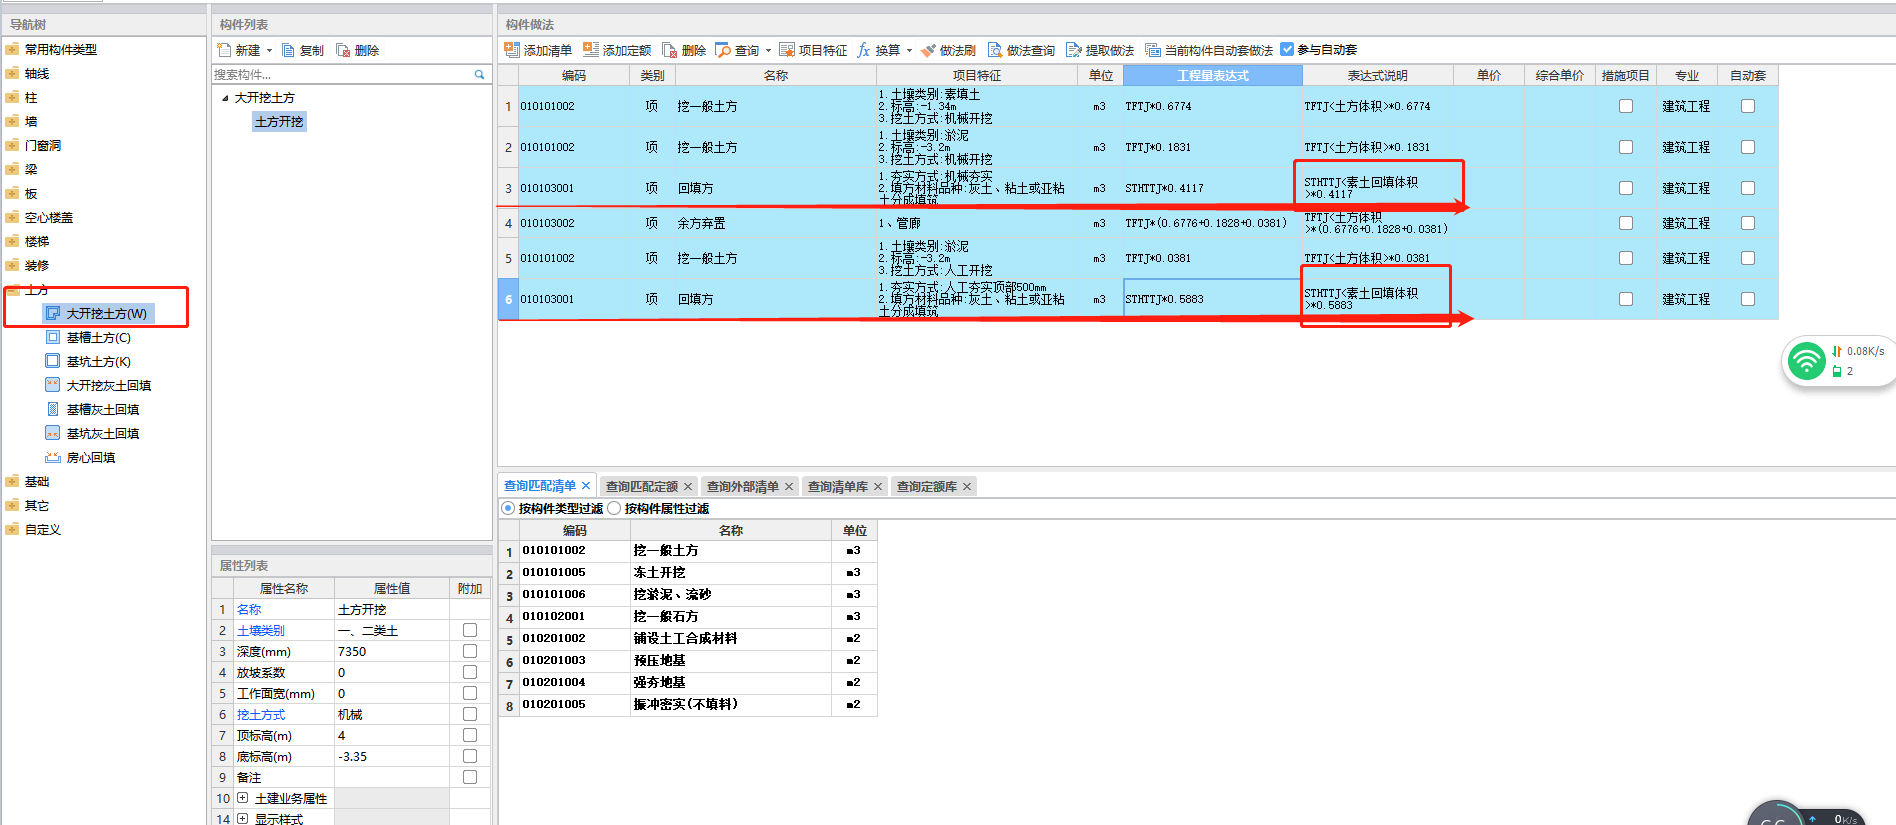Select 大开挖灰土回填 tree item
This screenshot has width=1896, height=825.
tap(108, 386)
